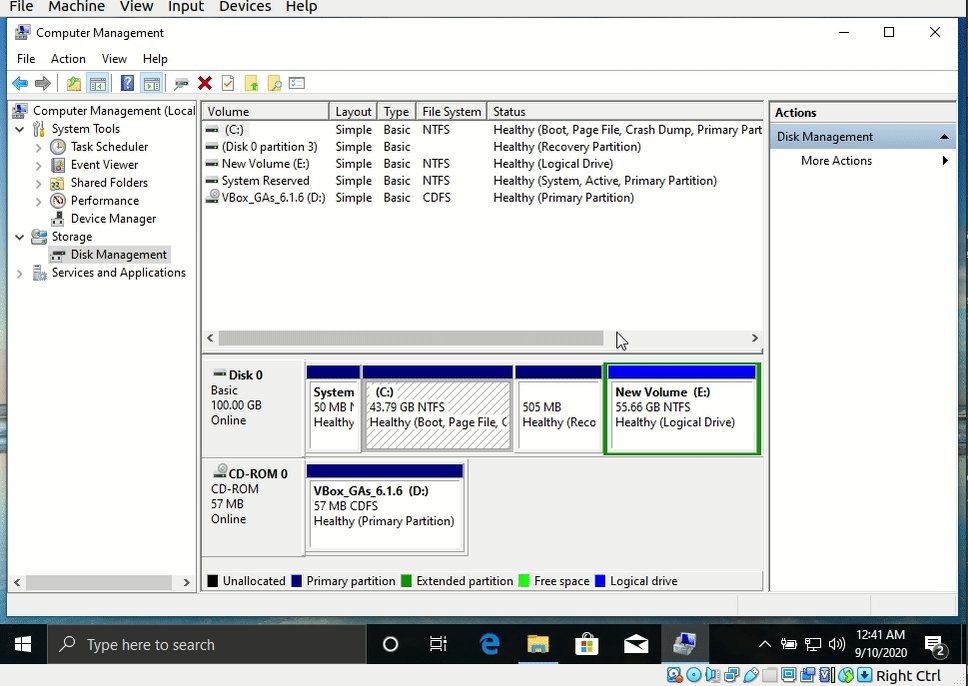Viewport: 968px width, 686px height.
Task: Click the black Unallocated legend swatch
Action: point(212,581)
